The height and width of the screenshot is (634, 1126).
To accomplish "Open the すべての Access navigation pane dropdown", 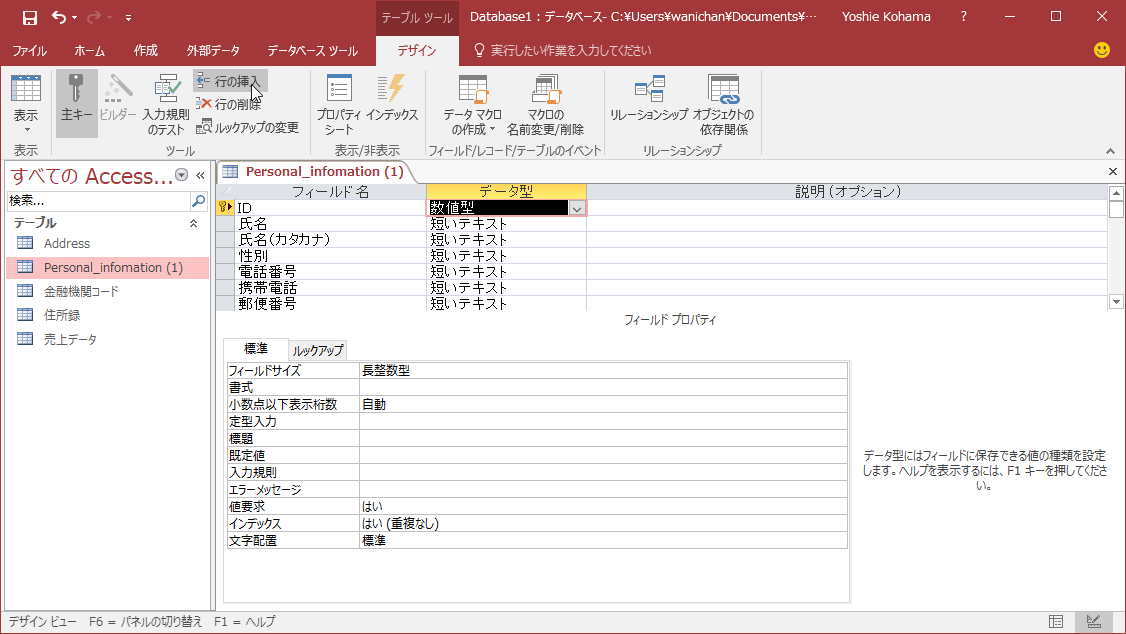I will click(x=182, y=174).
